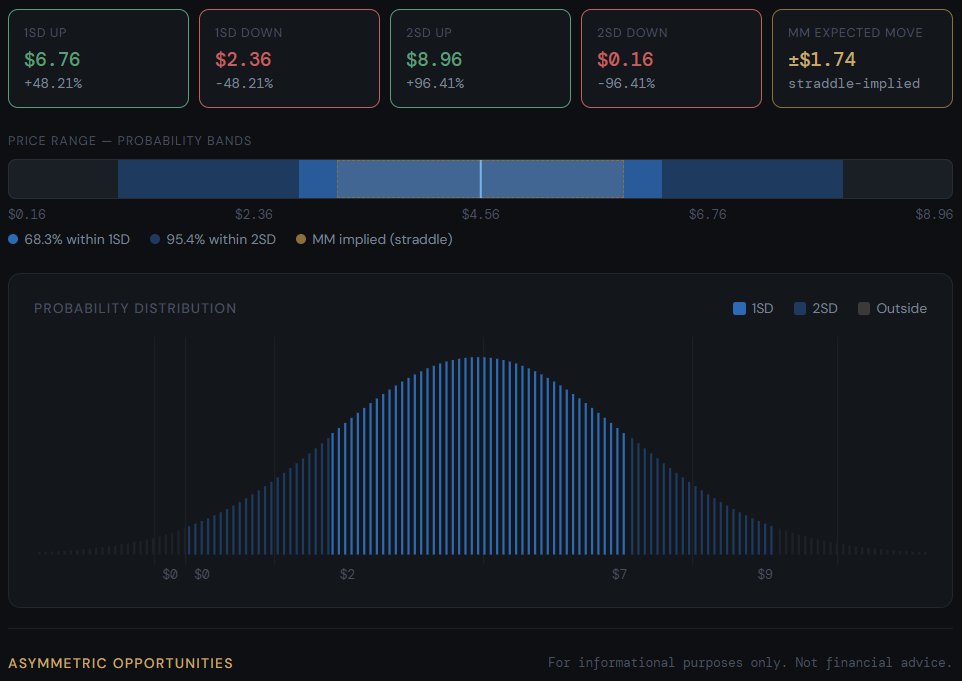Click the +48.21% percentage text
The width and height of the screenshot is (962, 681).
pos(53,83)
